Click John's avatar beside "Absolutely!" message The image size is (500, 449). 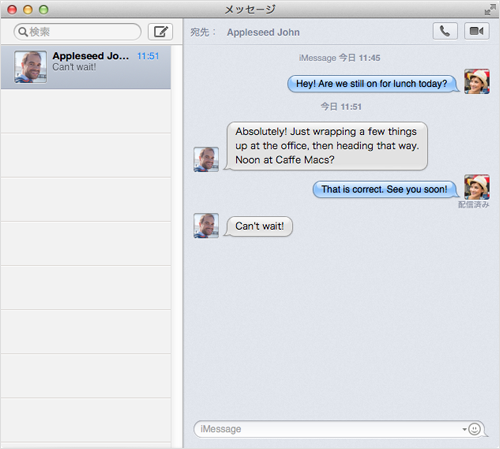[x=206, y=159]
